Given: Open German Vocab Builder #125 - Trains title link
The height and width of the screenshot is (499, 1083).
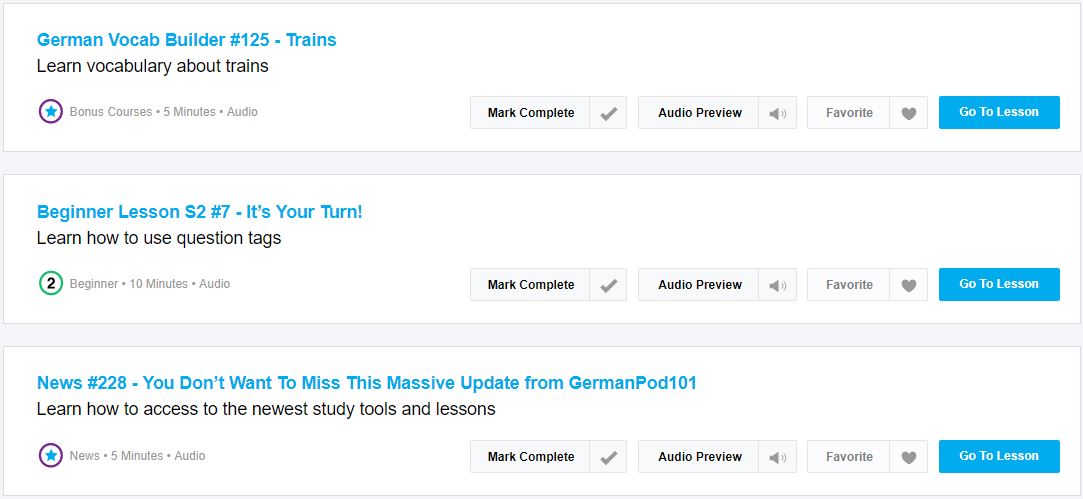Looking at the screenshot, I should (x=186, y=40).
